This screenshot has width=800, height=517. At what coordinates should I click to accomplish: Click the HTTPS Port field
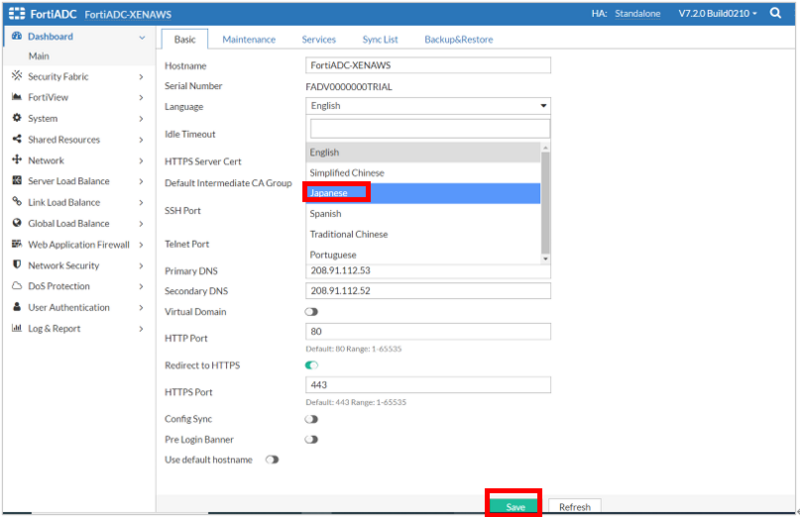tap(428, 385)
